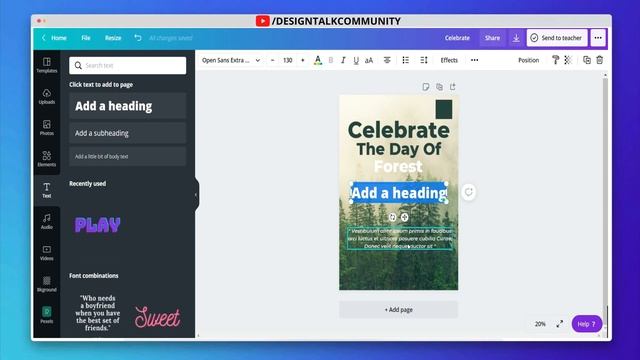This screenshot has width=640, height=360.
Task: Click the duplicate page icon above page
Action: coord(439,87)
